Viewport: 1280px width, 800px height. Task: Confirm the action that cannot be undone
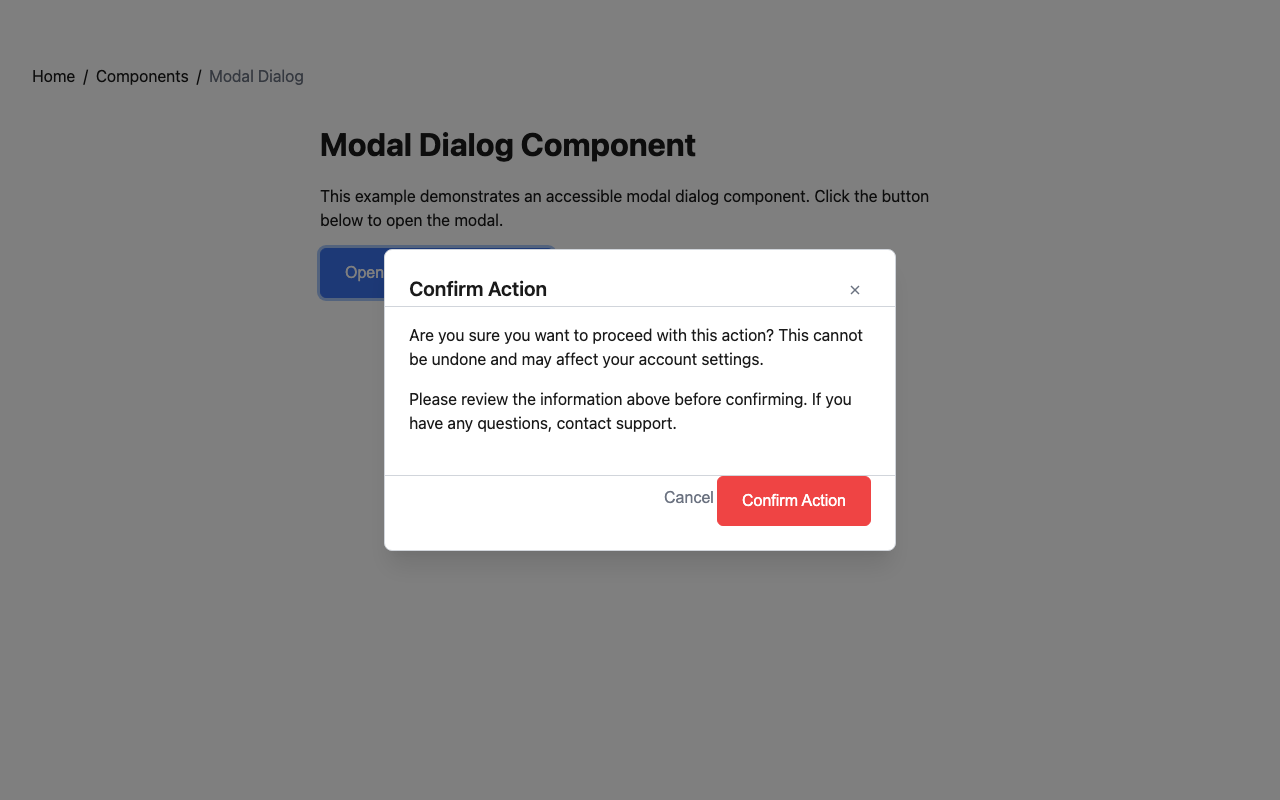[793, 500]
